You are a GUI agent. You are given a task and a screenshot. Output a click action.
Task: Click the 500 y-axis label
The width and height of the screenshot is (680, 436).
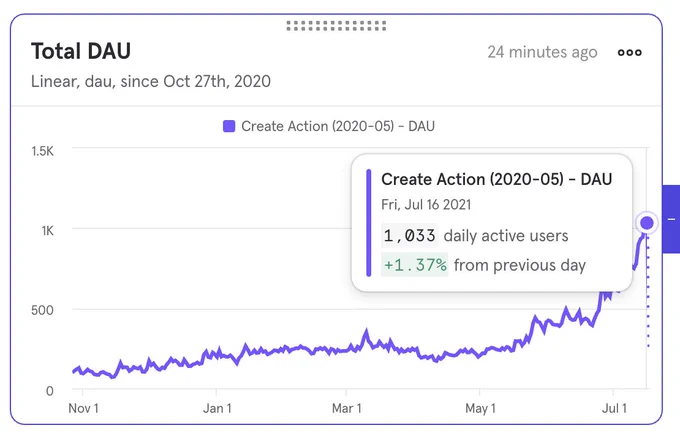(42, 310)
